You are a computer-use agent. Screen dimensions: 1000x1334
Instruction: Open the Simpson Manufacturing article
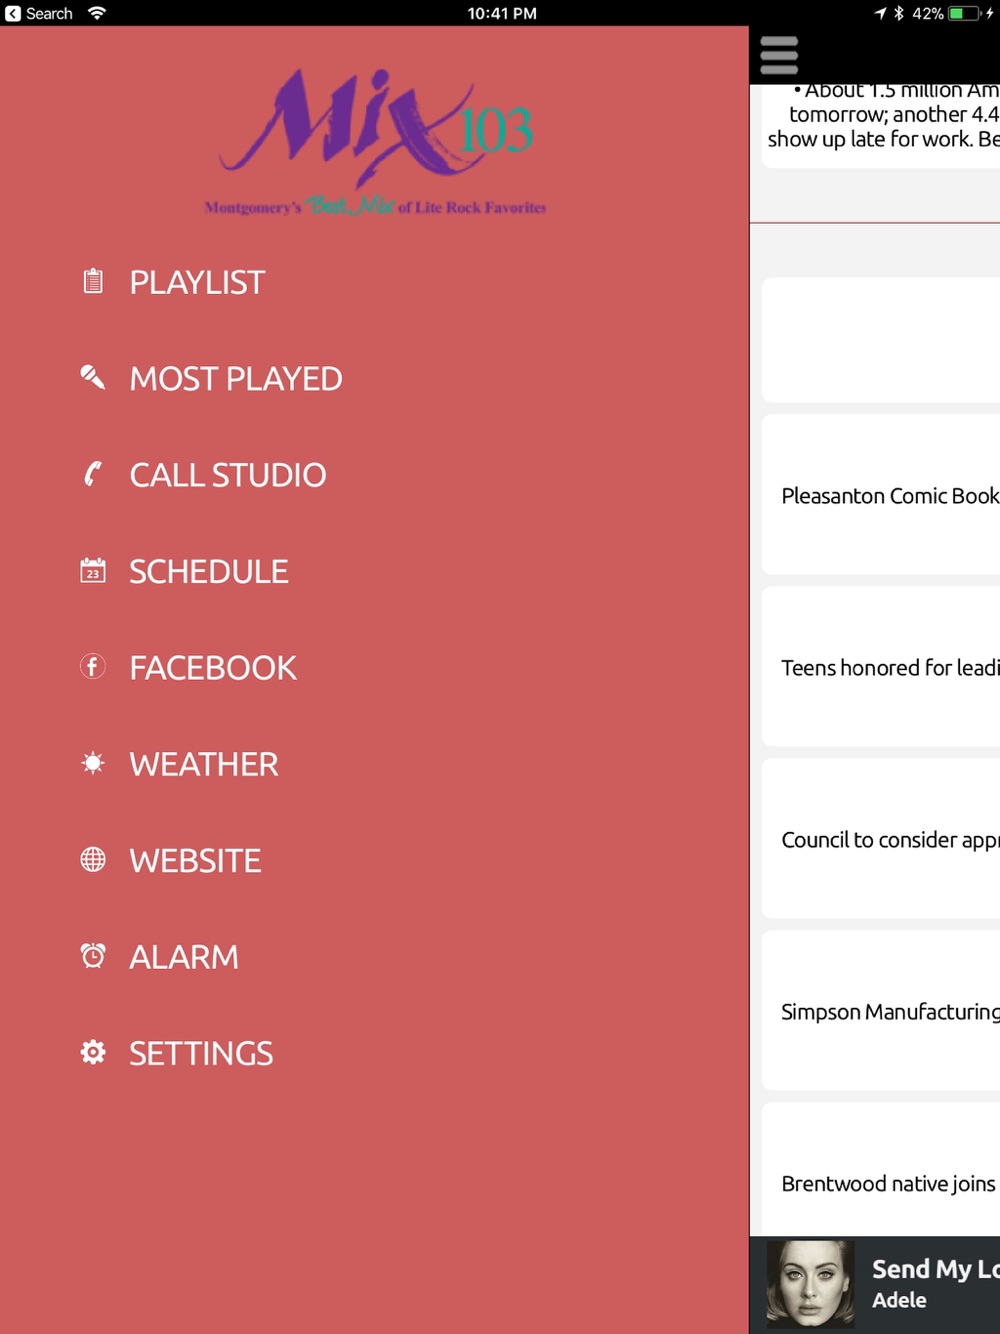(x=881, y=1011)
